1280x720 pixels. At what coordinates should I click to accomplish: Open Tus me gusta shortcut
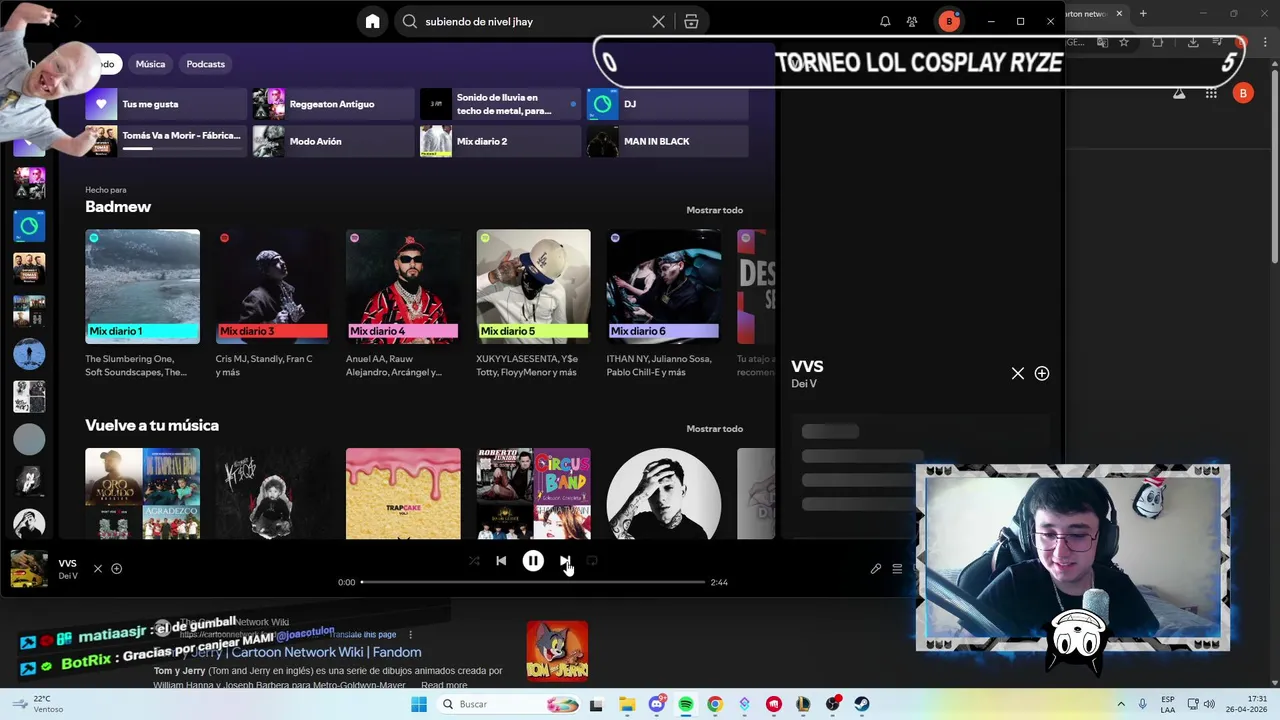(166, 104)
